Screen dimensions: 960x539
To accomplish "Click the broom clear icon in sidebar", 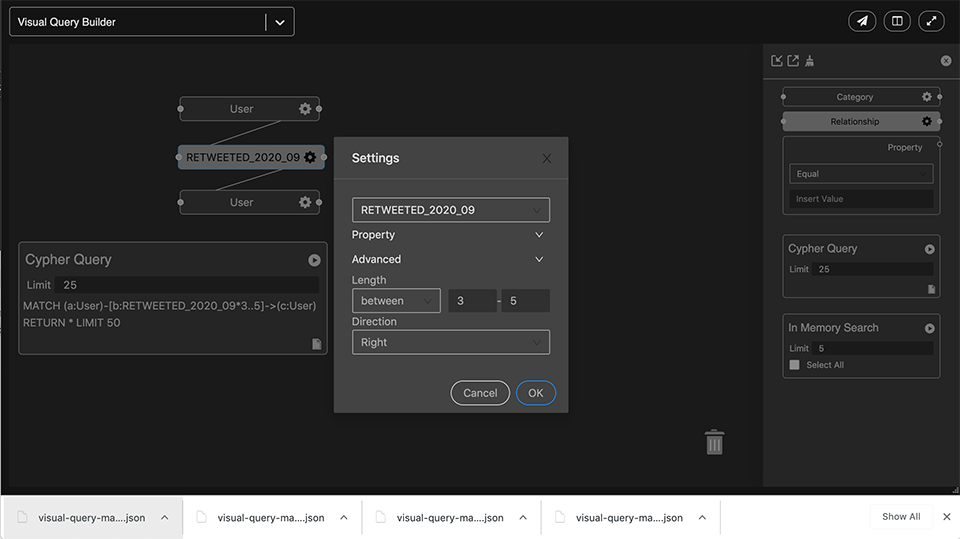I will 809,61.
